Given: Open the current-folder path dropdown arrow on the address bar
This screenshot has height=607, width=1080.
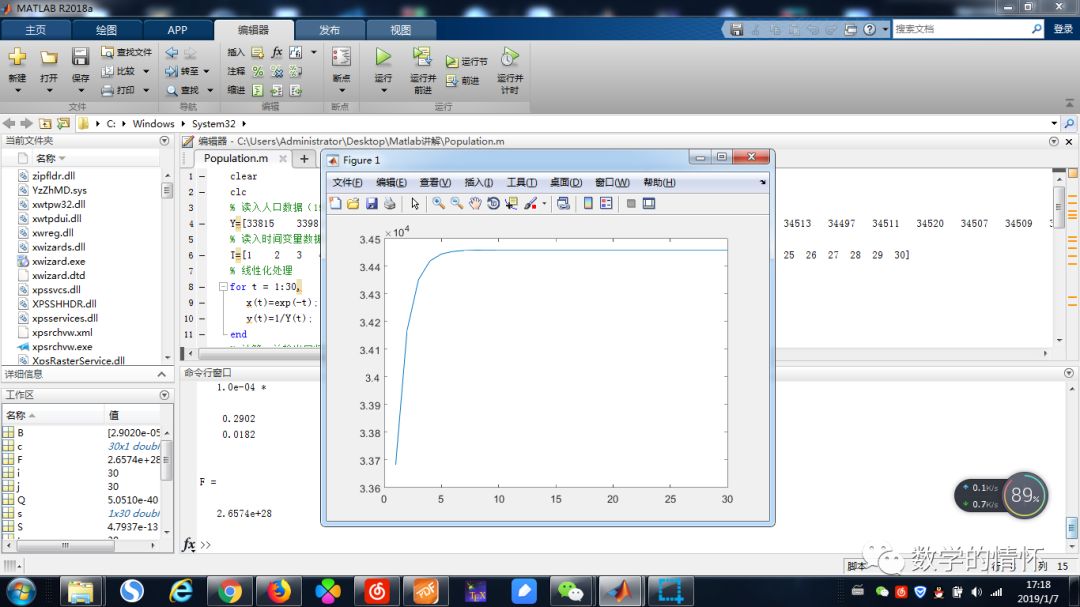Looking at the screenshot, I should 1054,123.
